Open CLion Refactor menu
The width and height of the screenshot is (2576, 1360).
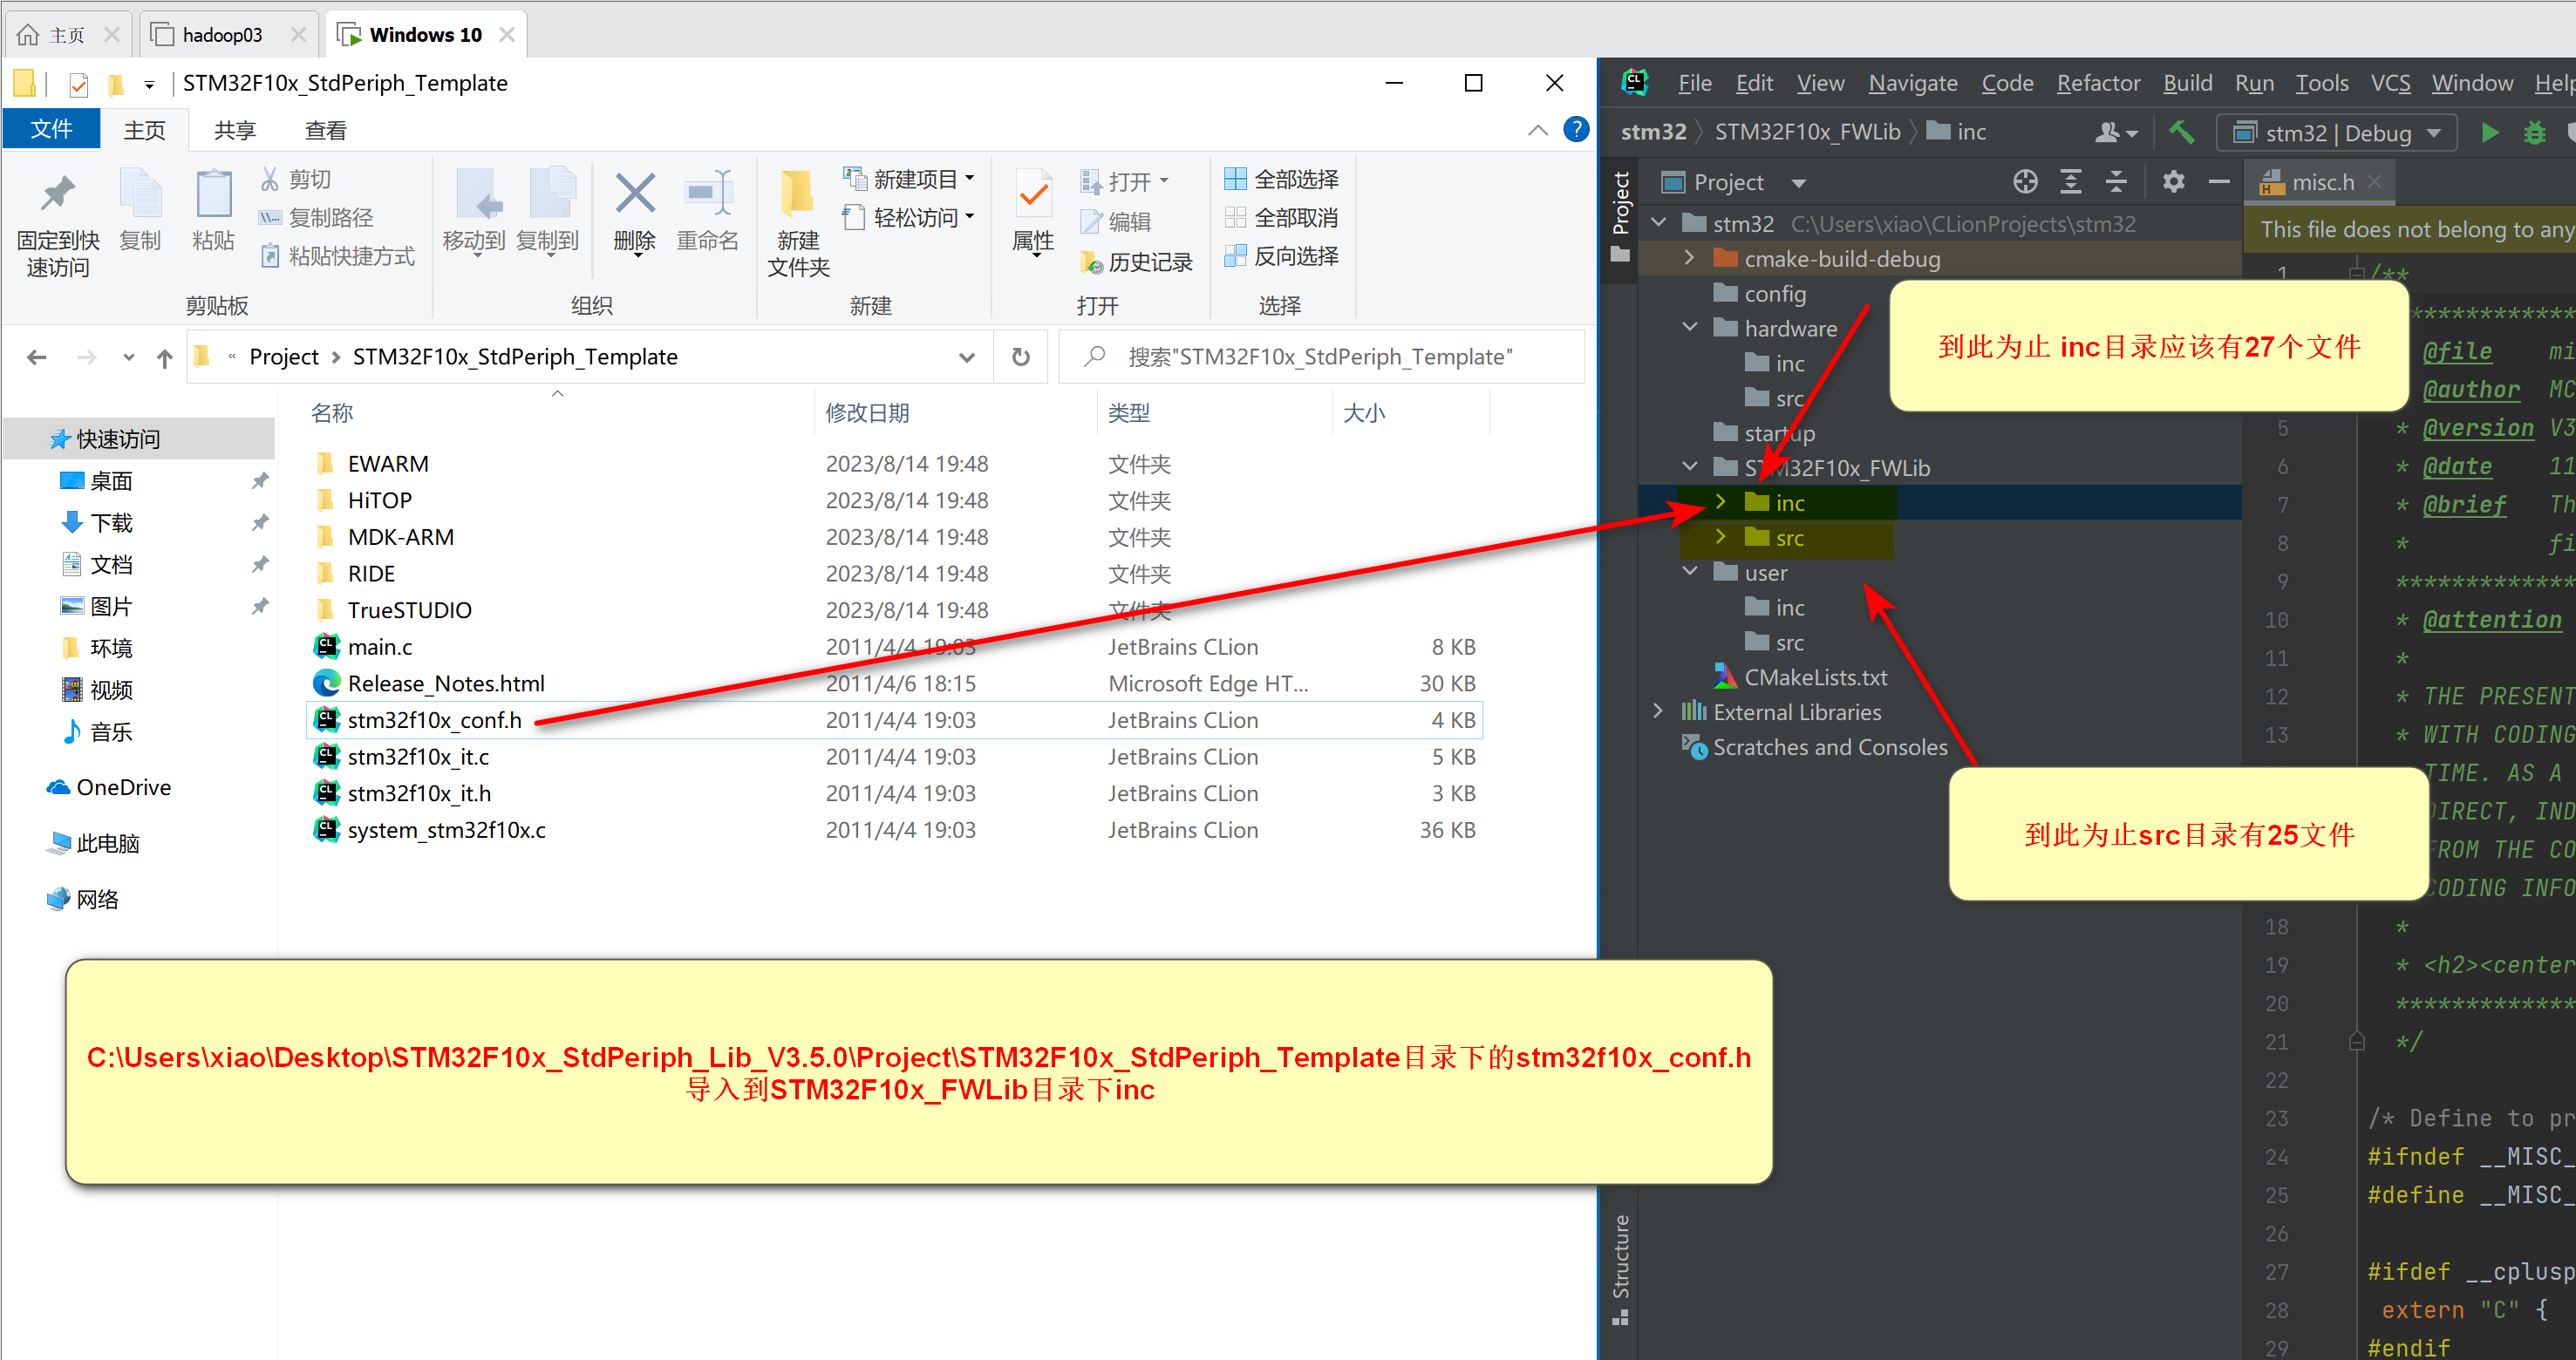coord(2097,83)
